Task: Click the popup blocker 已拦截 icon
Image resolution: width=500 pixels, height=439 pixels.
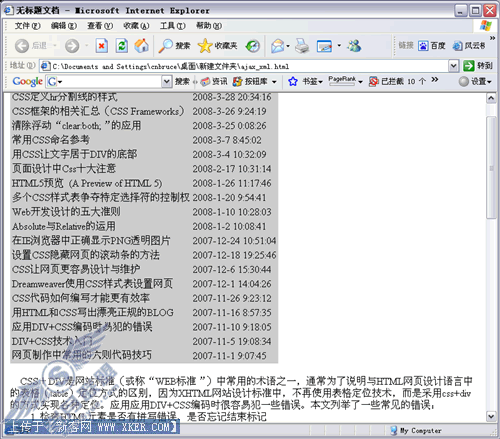Action: pyautogui.click(x=373, y=81)
